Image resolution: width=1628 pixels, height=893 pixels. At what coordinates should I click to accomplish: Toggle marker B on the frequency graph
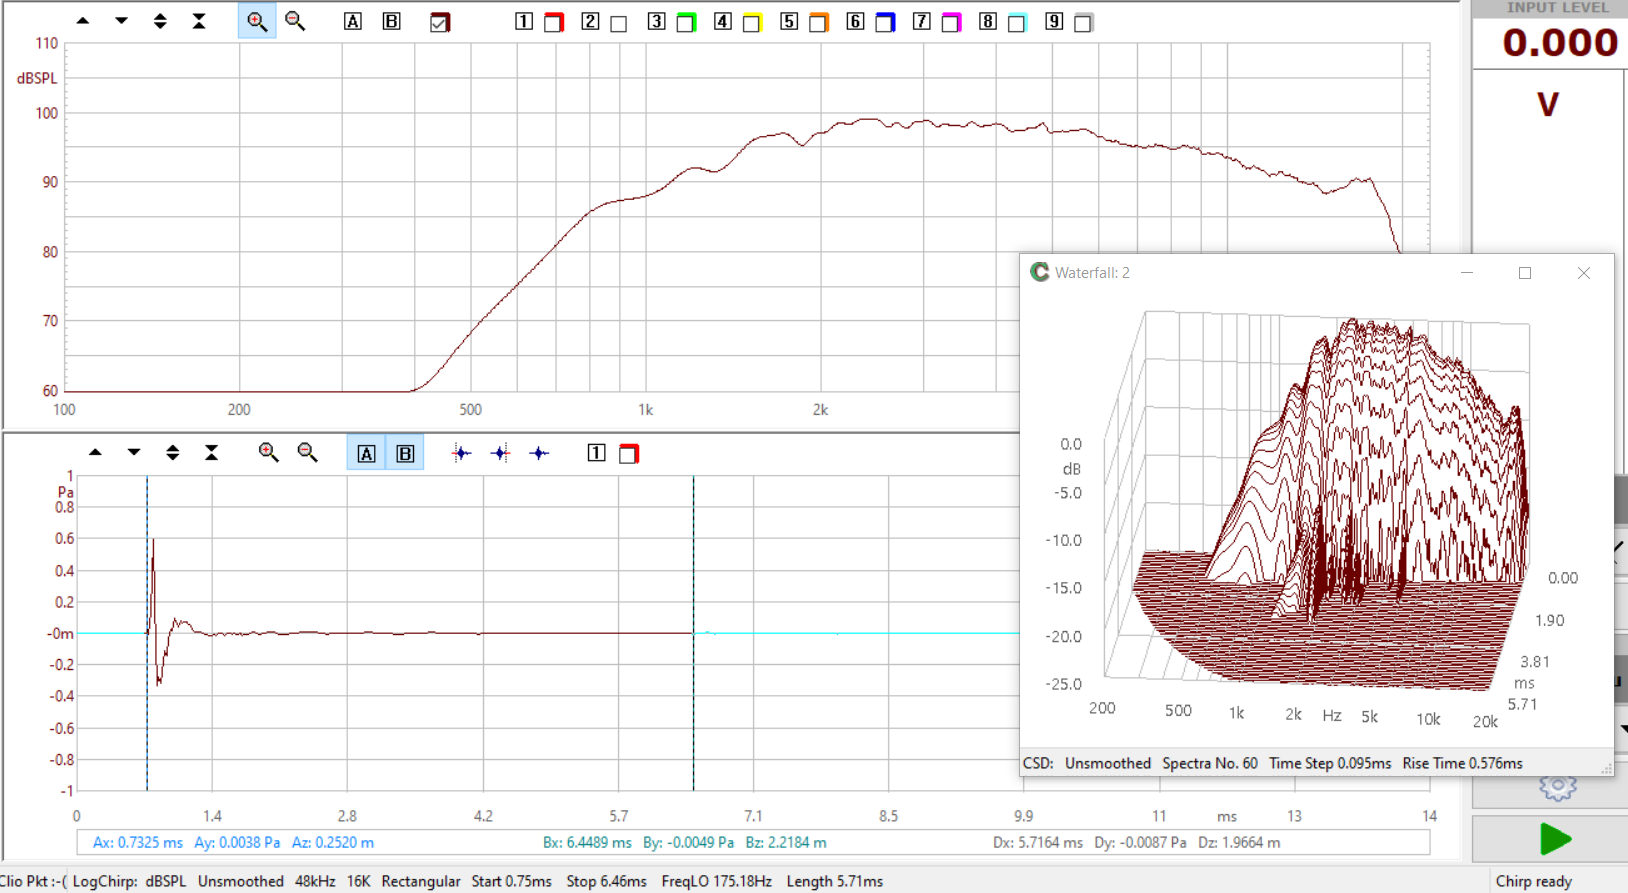tap(392, 21)
